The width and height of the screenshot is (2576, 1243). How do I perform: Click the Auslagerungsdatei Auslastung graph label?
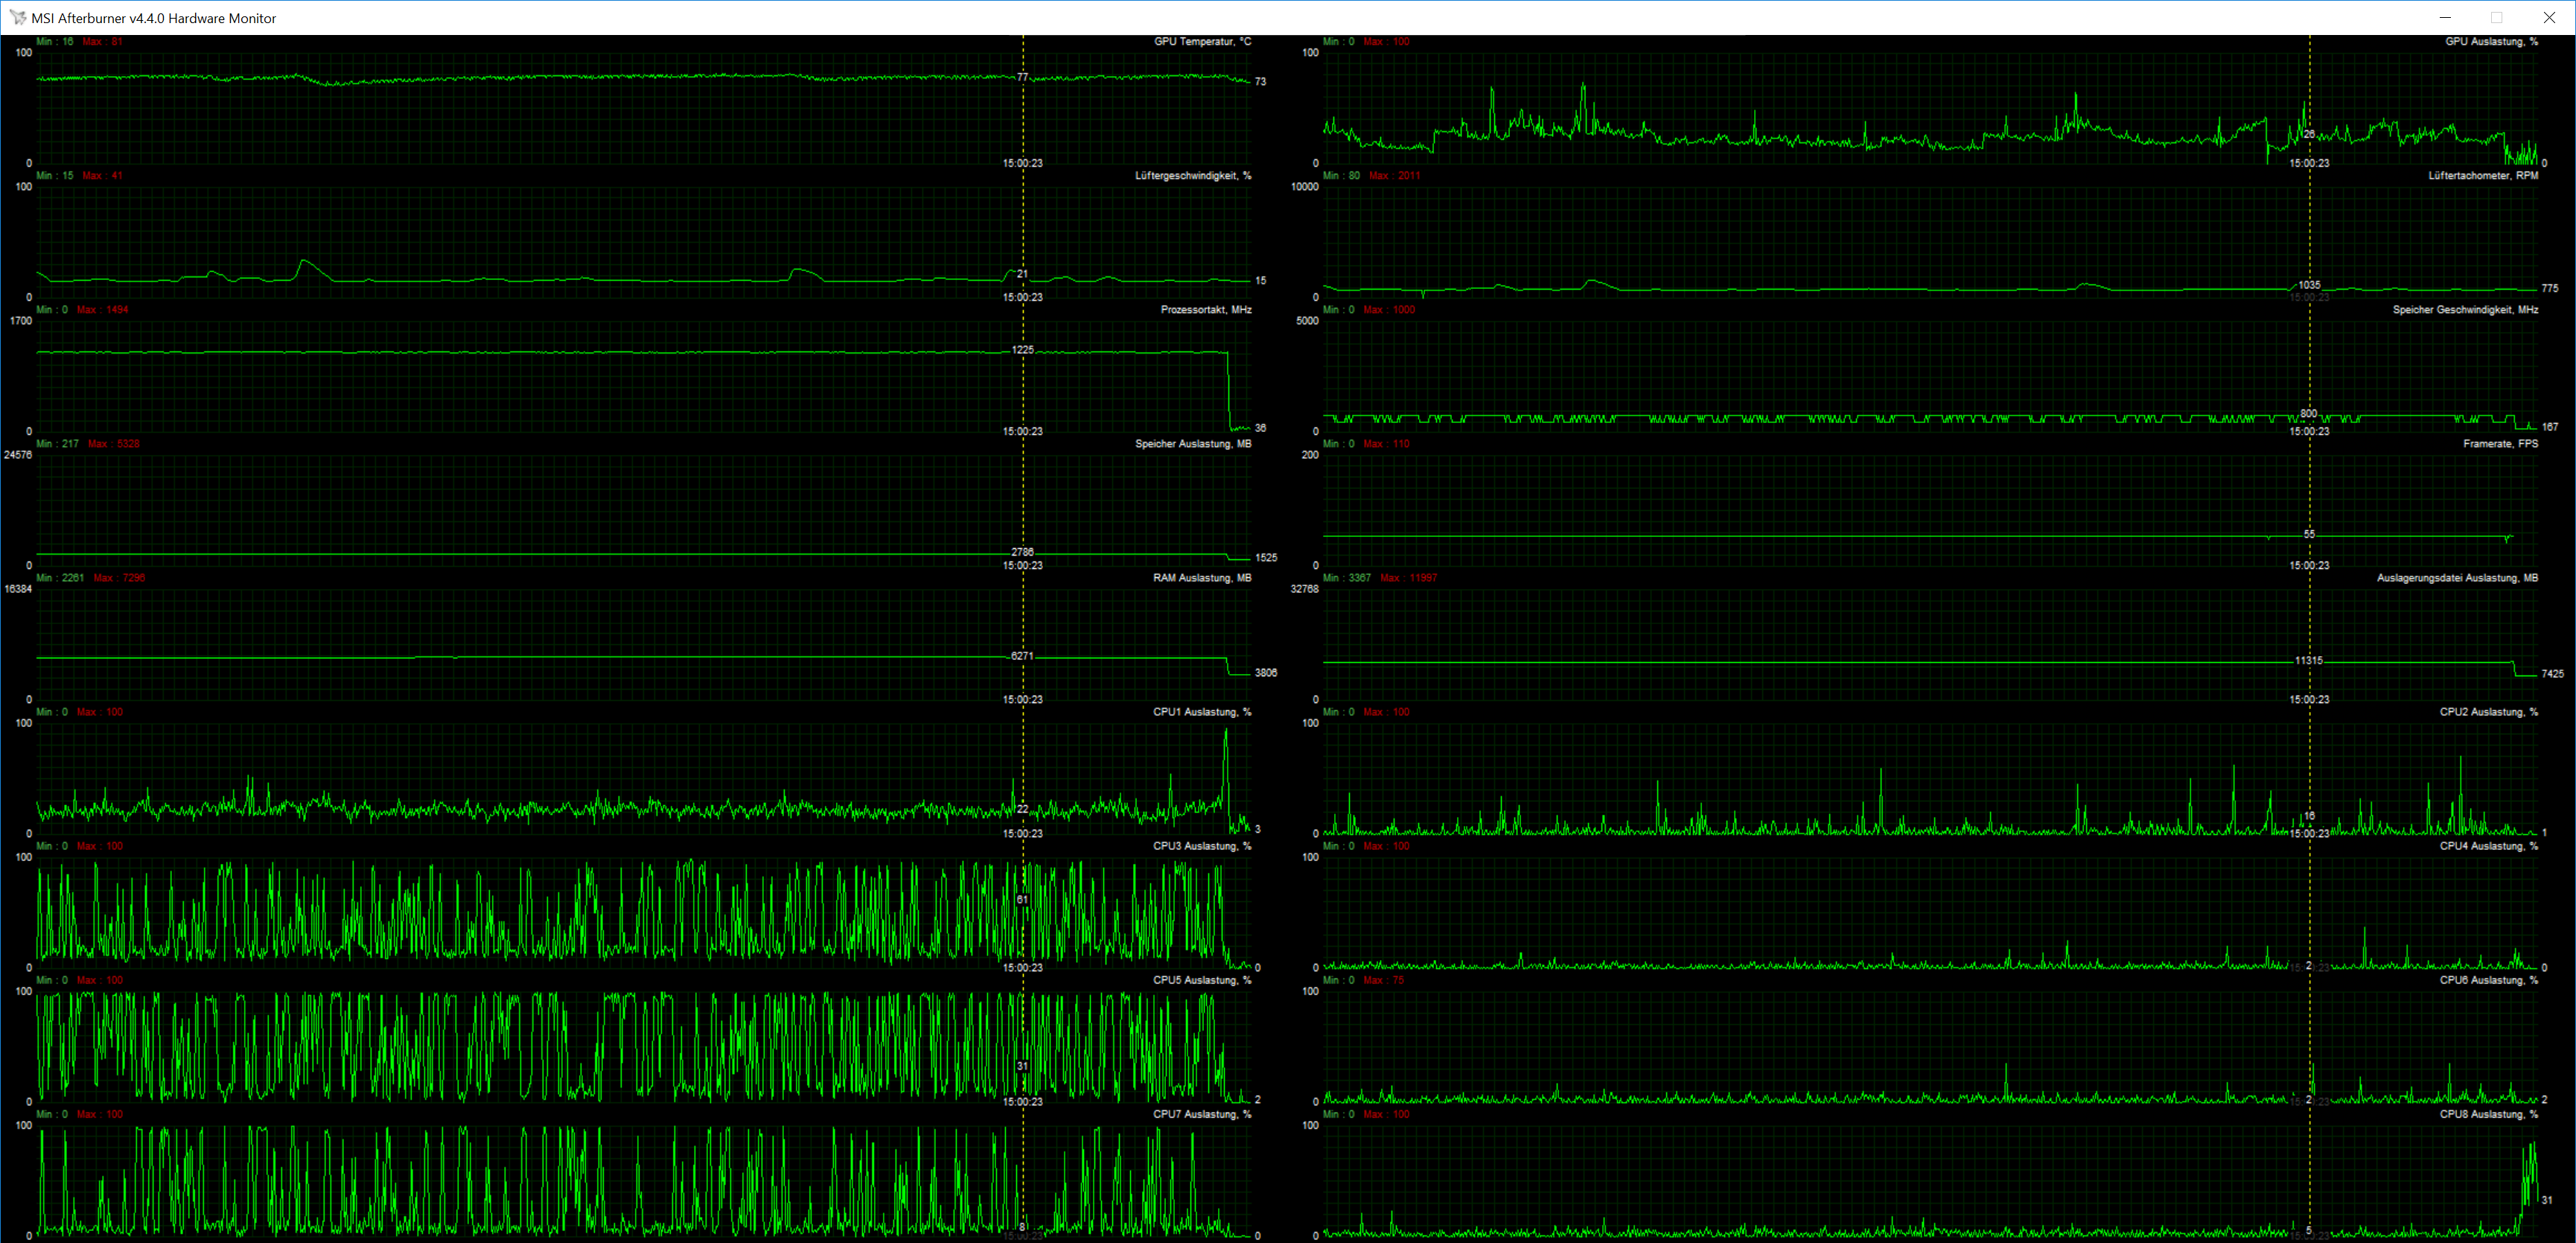click(x=2457, y=578)
